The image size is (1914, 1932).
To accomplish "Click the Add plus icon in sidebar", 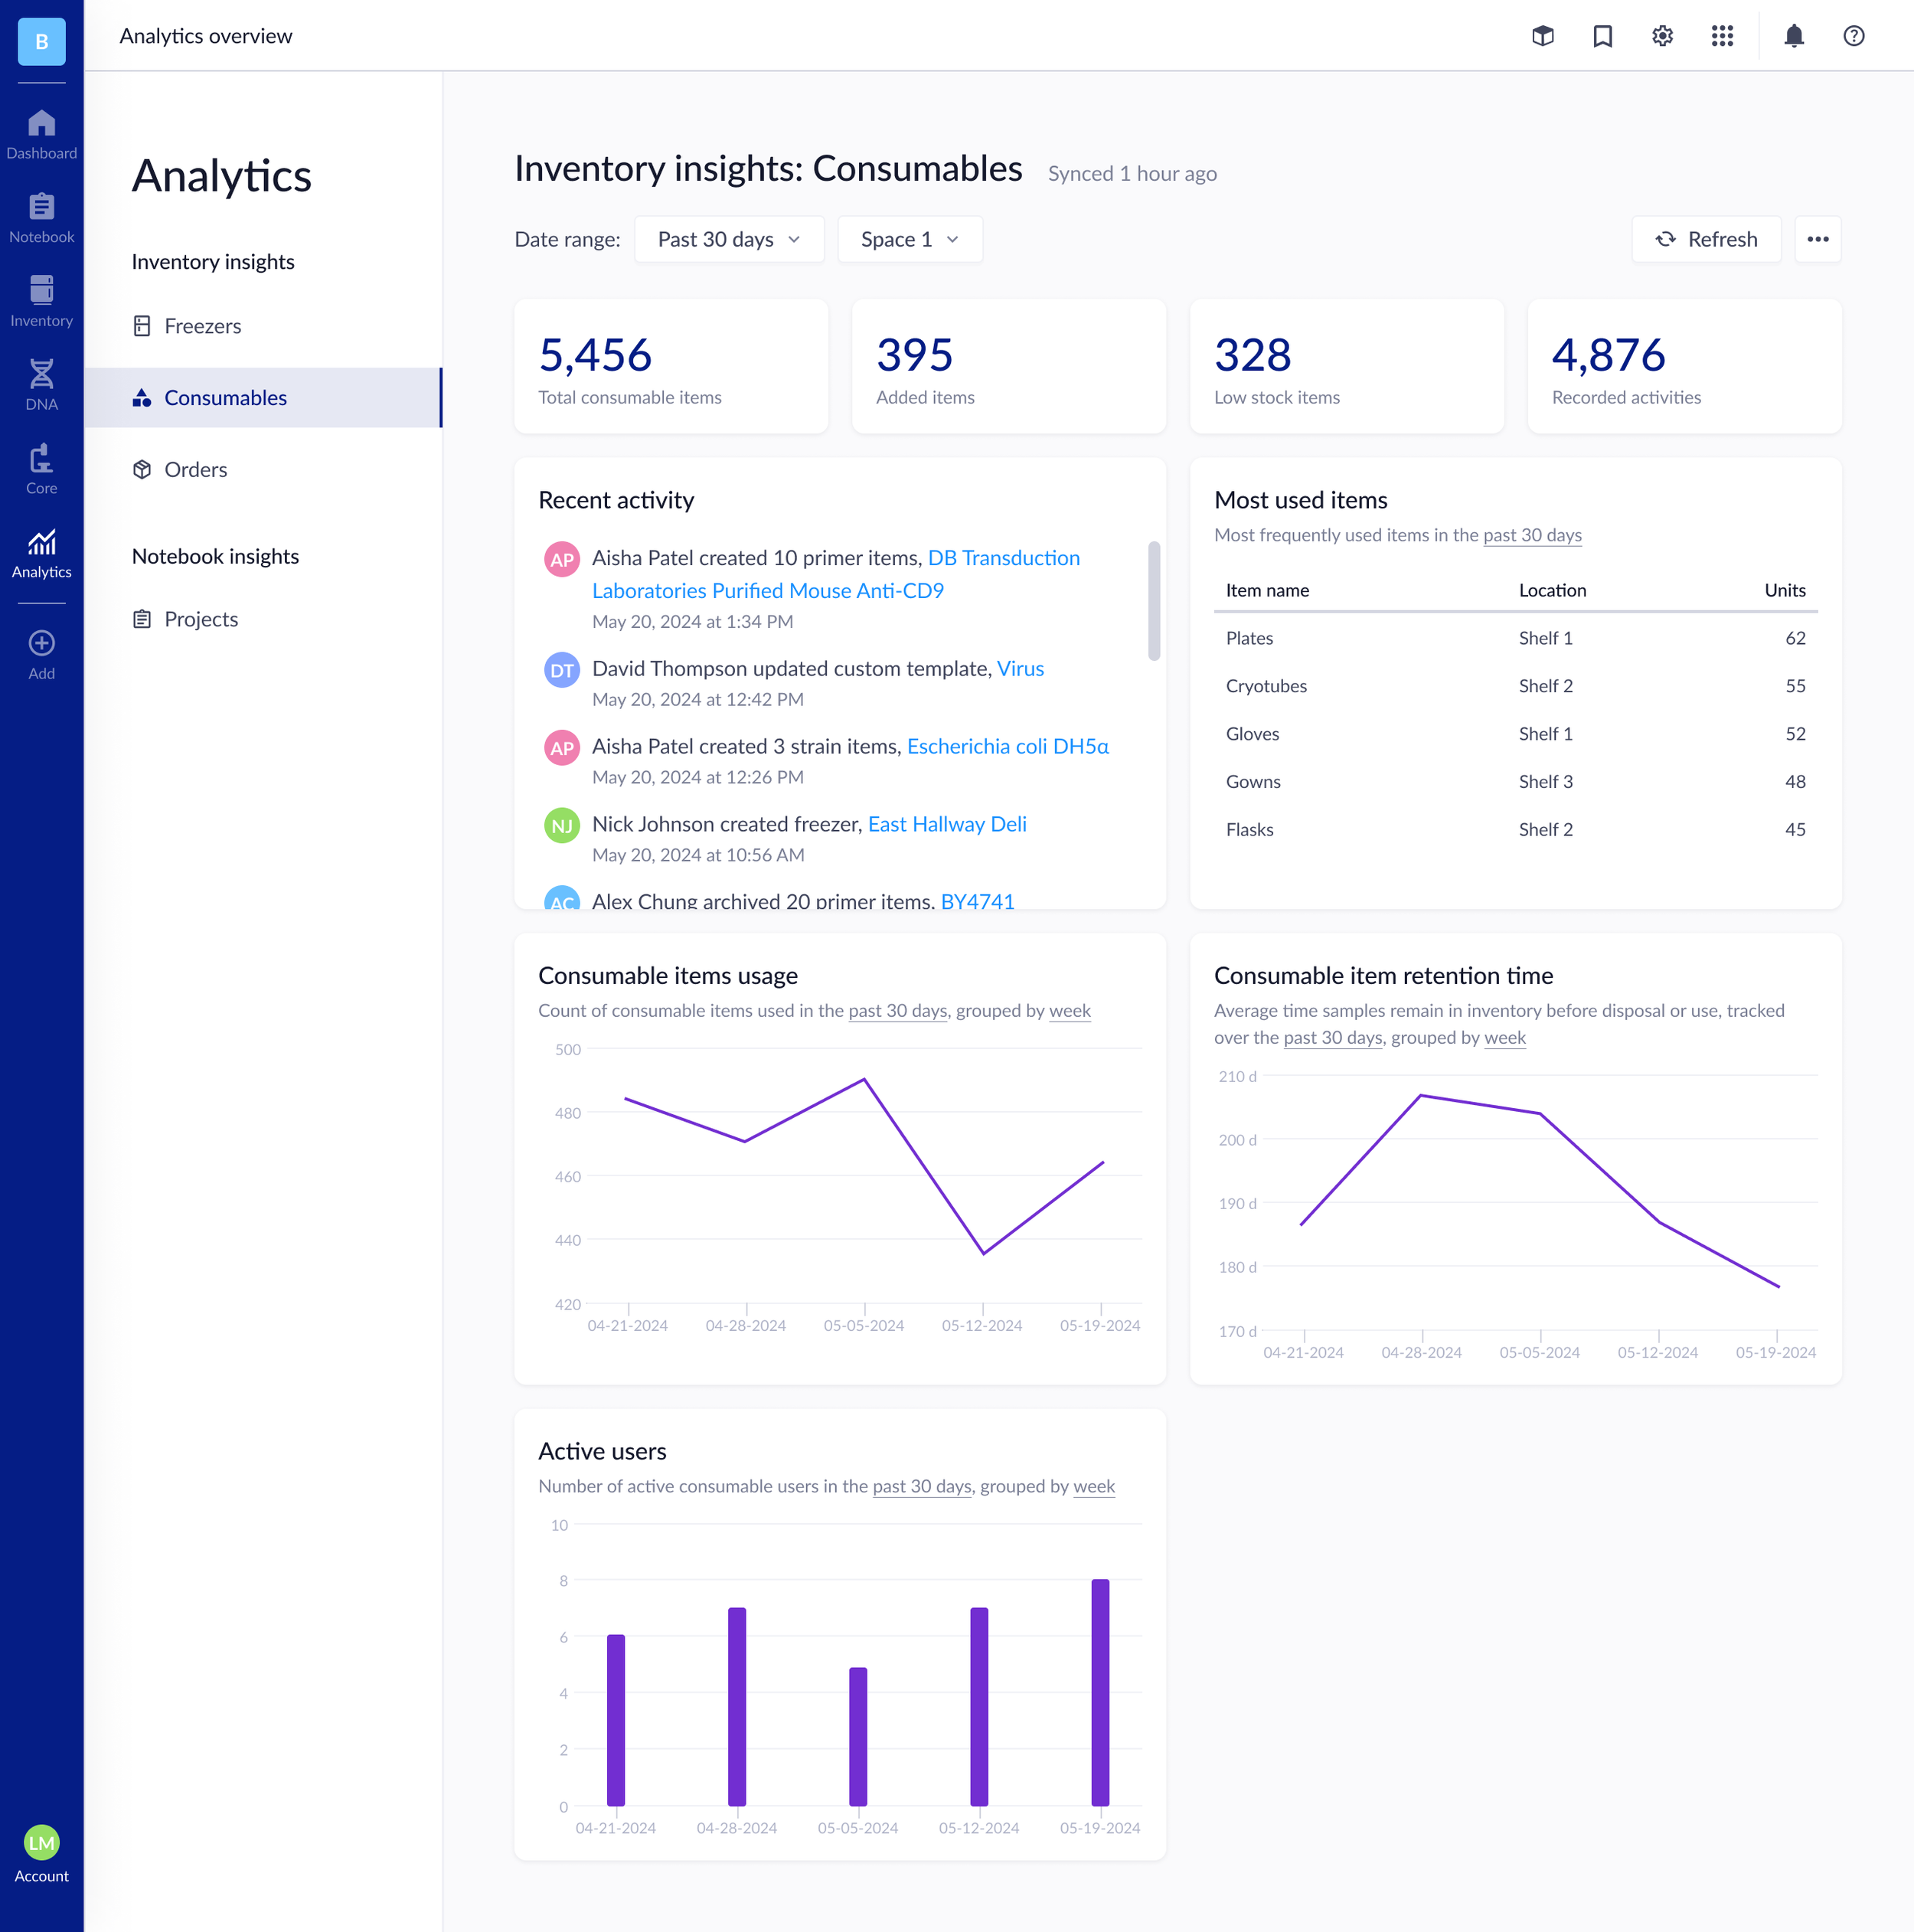I will pyautogui.click(x=41, y=643).
